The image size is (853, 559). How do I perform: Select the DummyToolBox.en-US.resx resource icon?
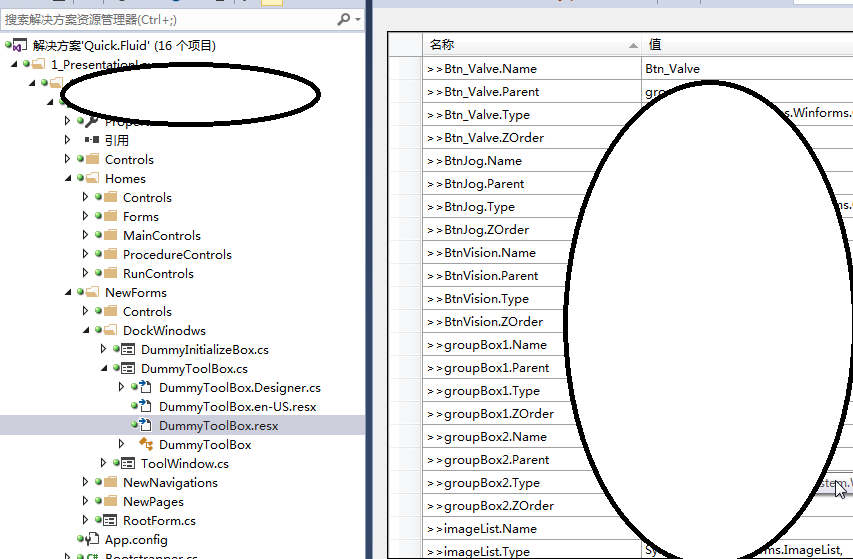[x=145, y=406]
